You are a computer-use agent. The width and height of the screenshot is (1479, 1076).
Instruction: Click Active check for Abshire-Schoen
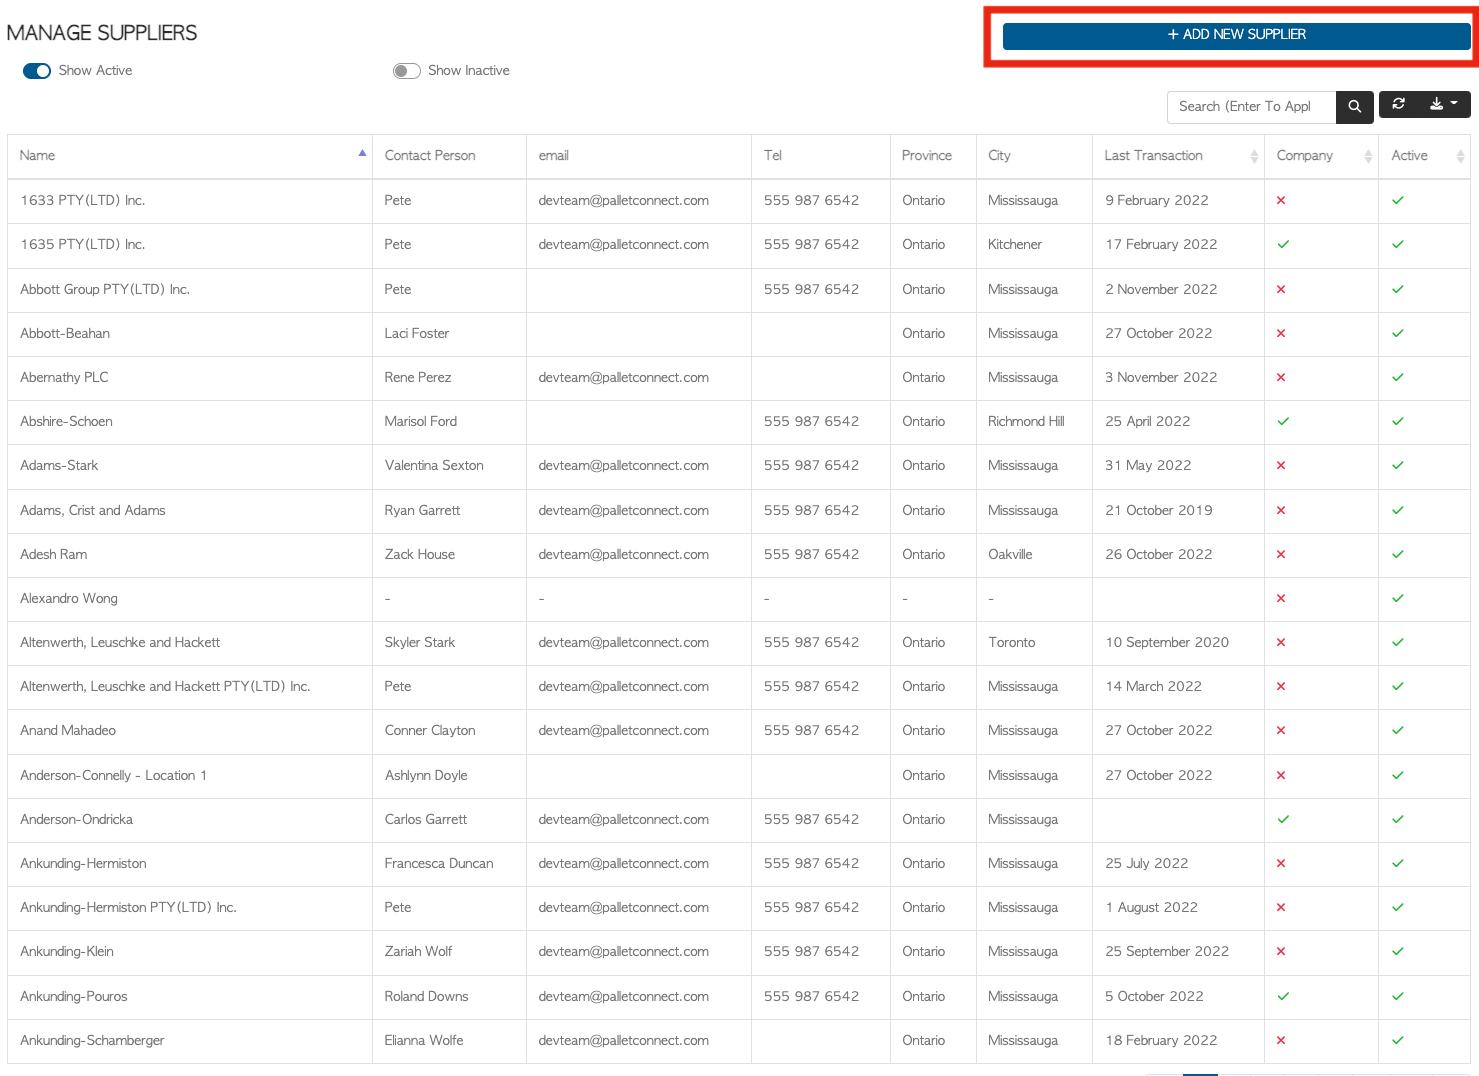pos(1398,422)
